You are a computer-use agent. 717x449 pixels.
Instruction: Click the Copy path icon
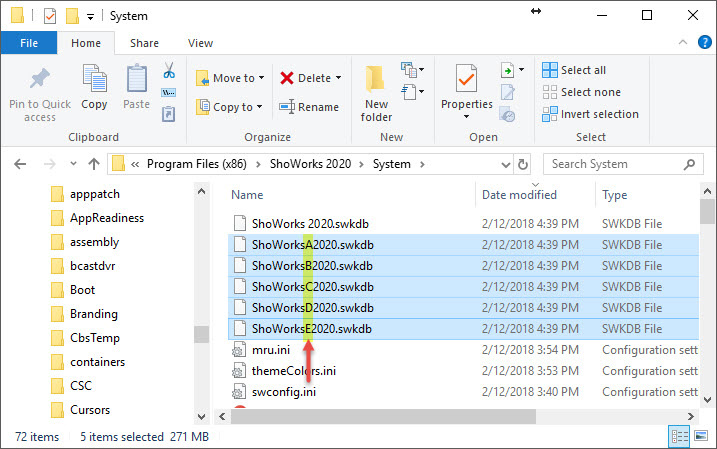(168, 93)
